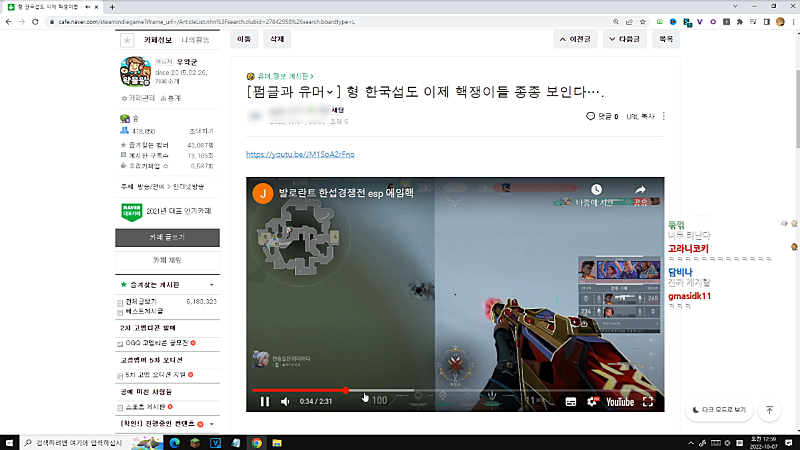Open the 통계 statistics link

coord(171,98)
